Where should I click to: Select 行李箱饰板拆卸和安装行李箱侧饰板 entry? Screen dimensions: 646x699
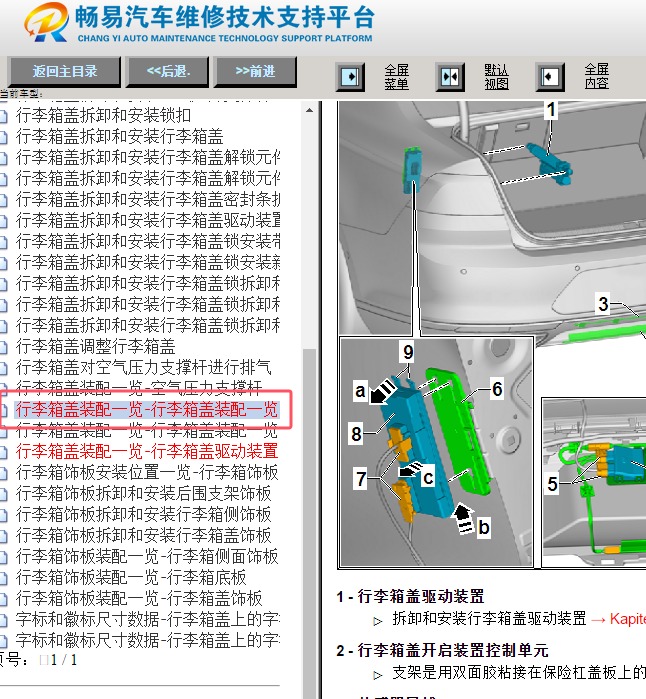coord(143,514)
